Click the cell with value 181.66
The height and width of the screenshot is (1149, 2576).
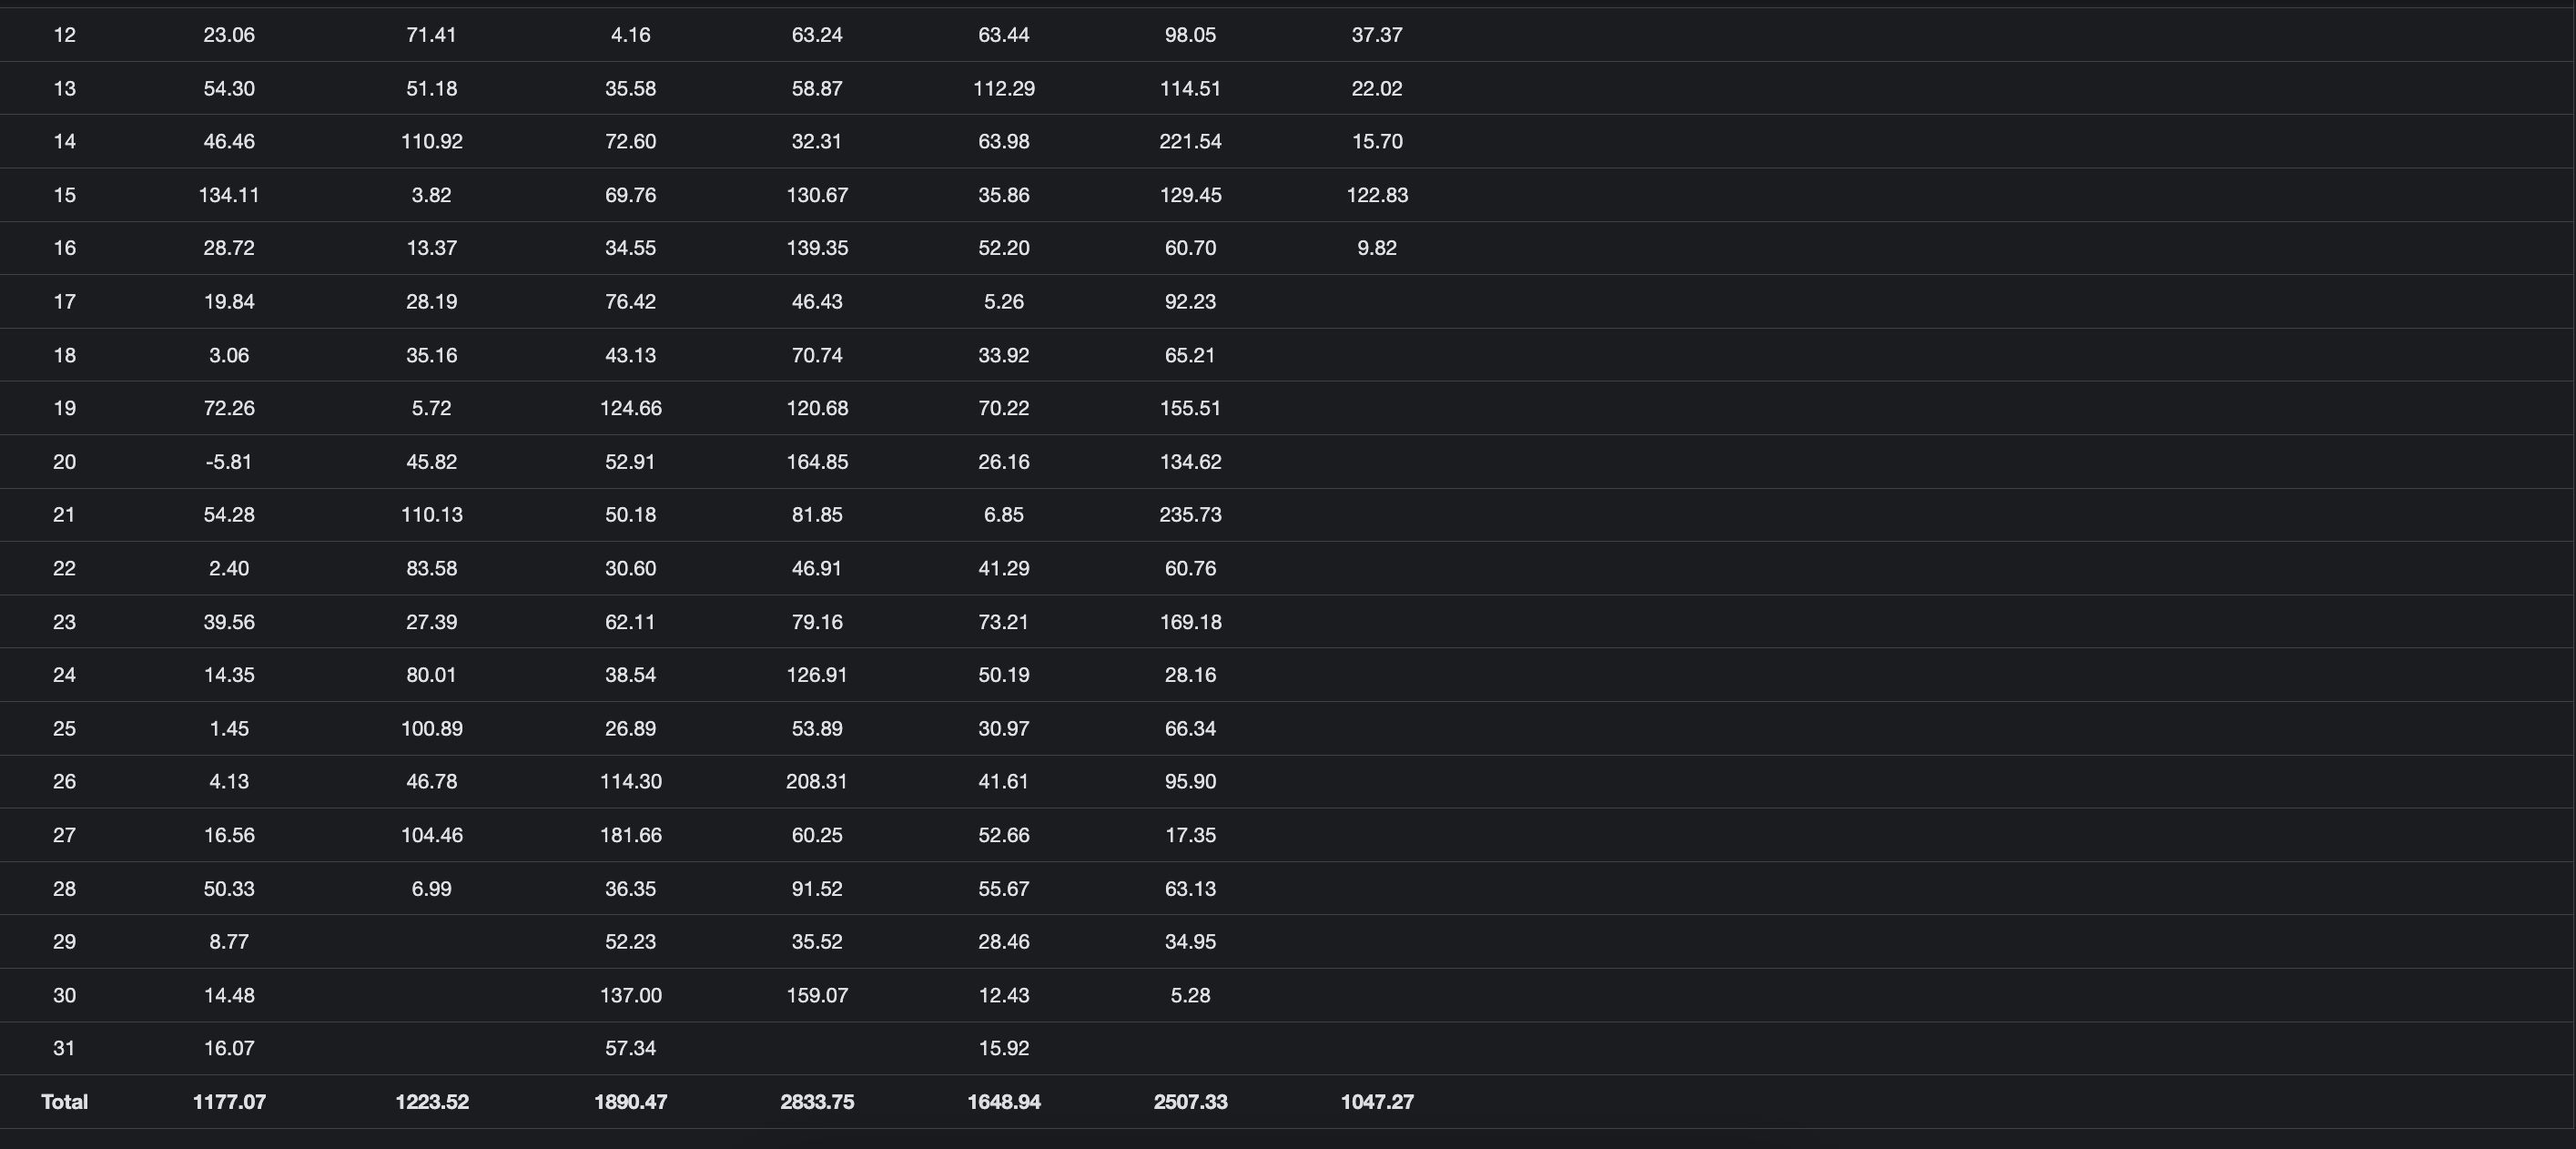630,835
